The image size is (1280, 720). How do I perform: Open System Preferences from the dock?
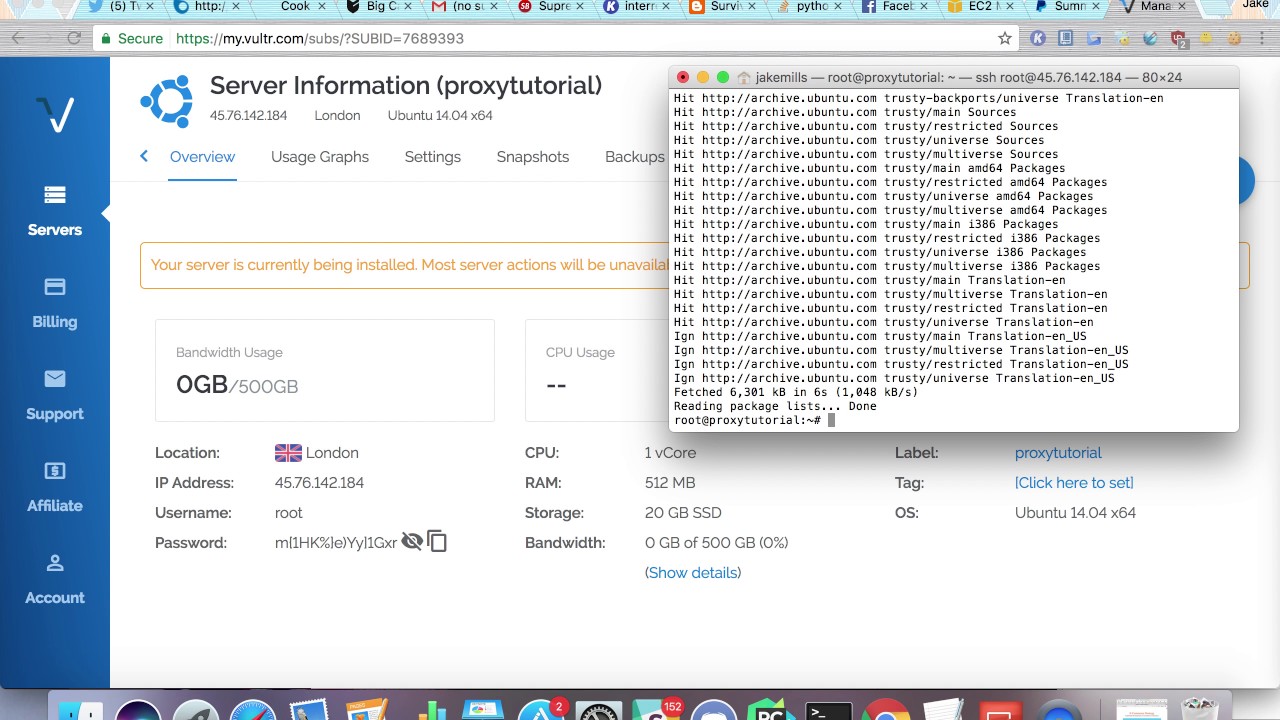click(x=599, y=708)
